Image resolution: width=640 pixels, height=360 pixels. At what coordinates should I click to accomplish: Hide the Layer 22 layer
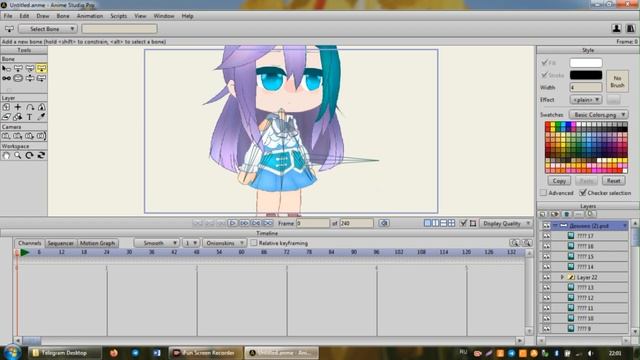(x=546, y=277)
